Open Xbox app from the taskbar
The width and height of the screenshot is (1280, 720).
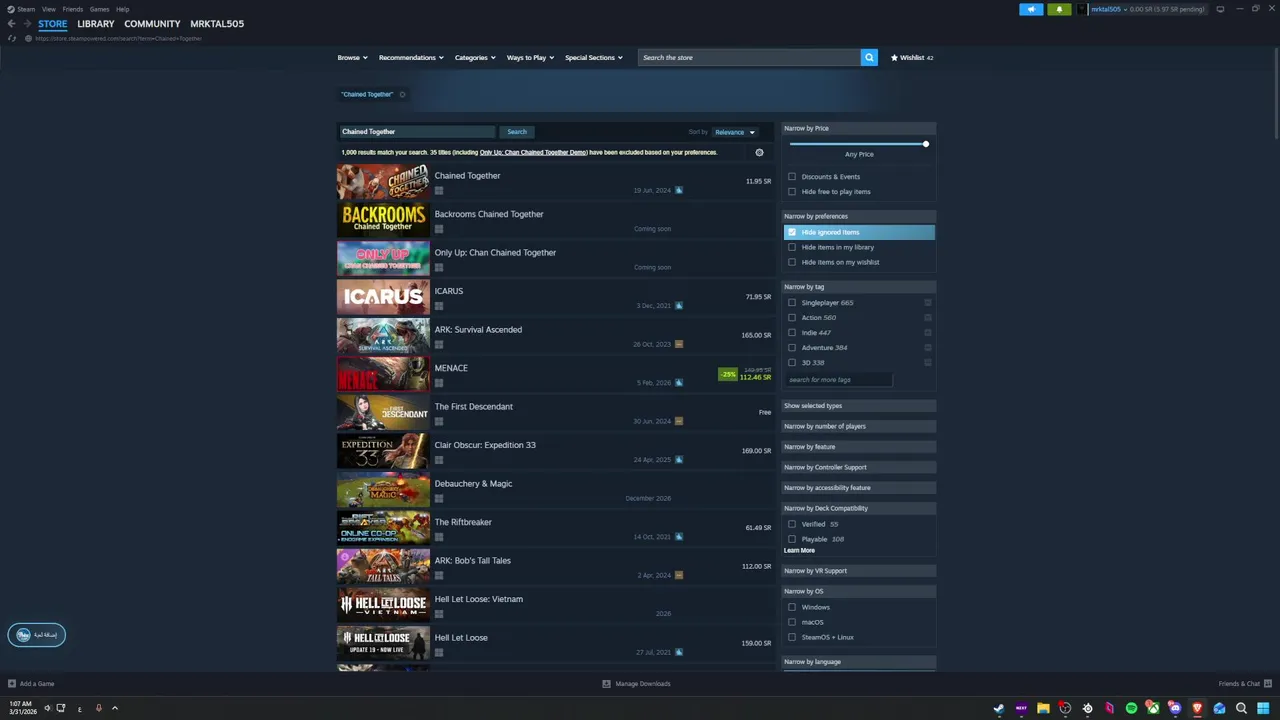tap(1153, 708)
